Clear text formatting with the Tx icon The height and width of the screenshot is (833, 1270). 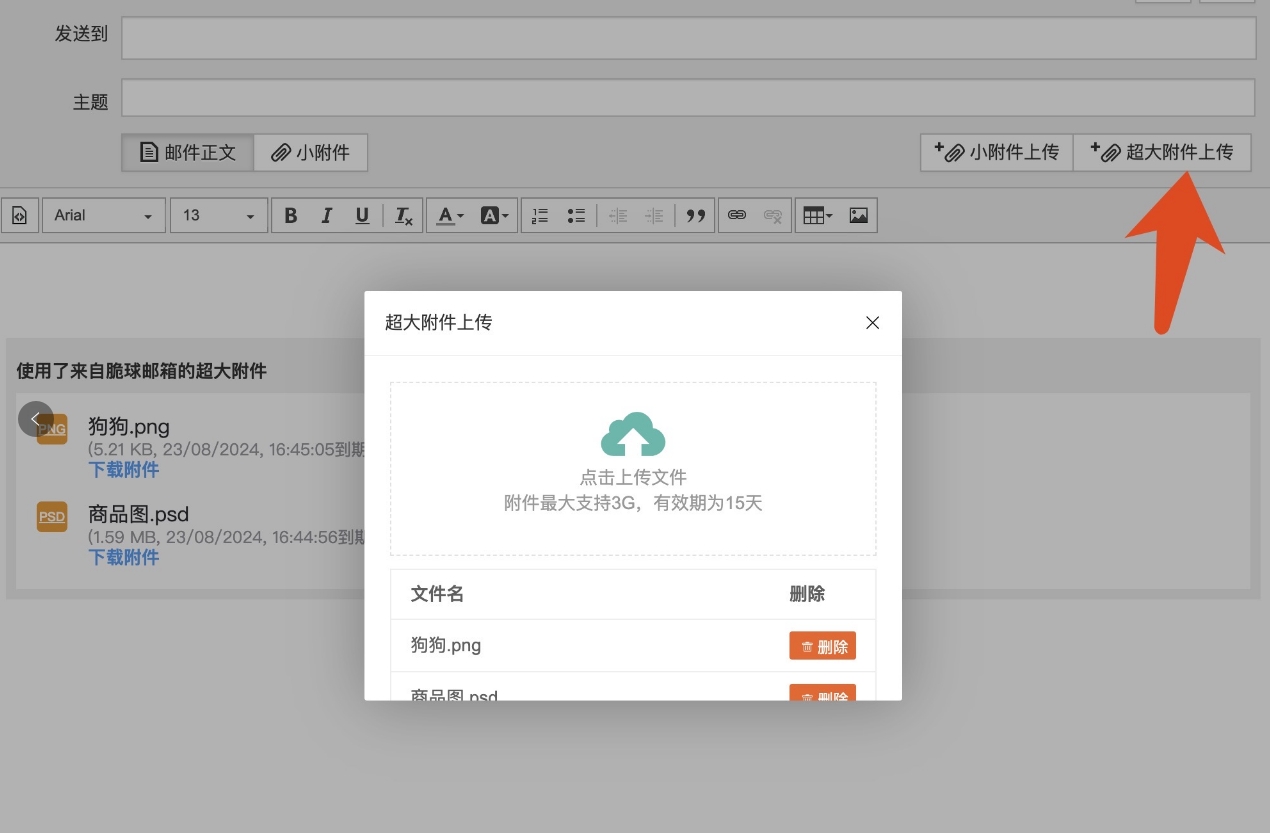click(x=402, y=214)
